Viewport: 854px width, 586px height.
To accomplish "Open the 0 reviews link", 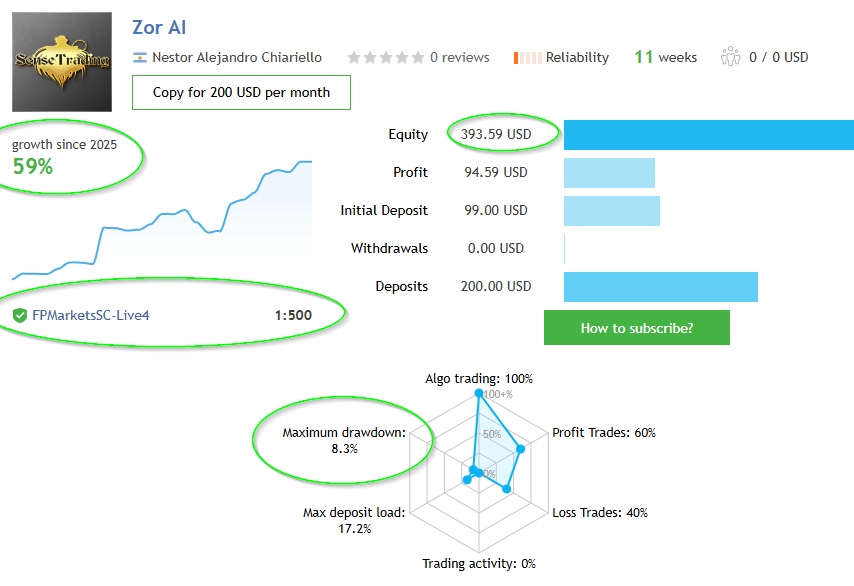I will pos(460,58).
